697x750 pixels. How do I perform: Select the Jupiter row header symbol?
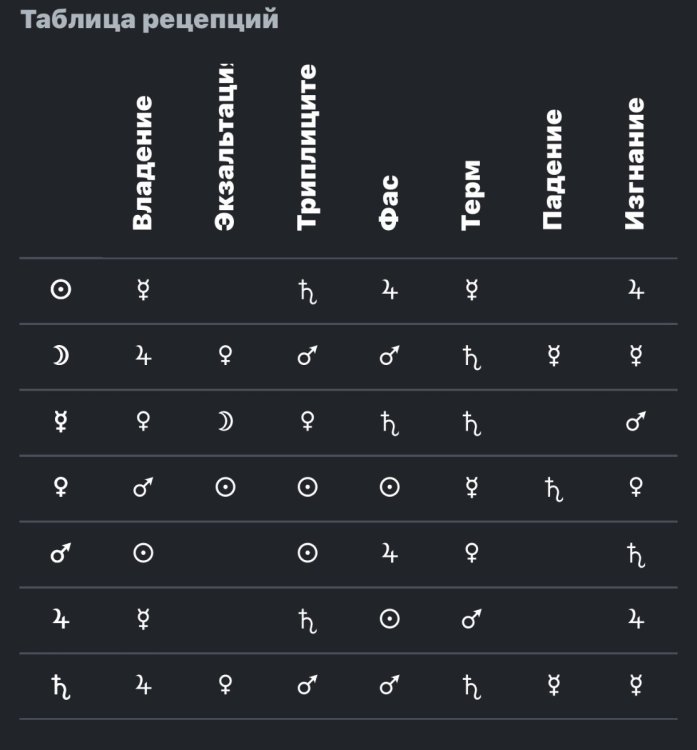point(60,619)
